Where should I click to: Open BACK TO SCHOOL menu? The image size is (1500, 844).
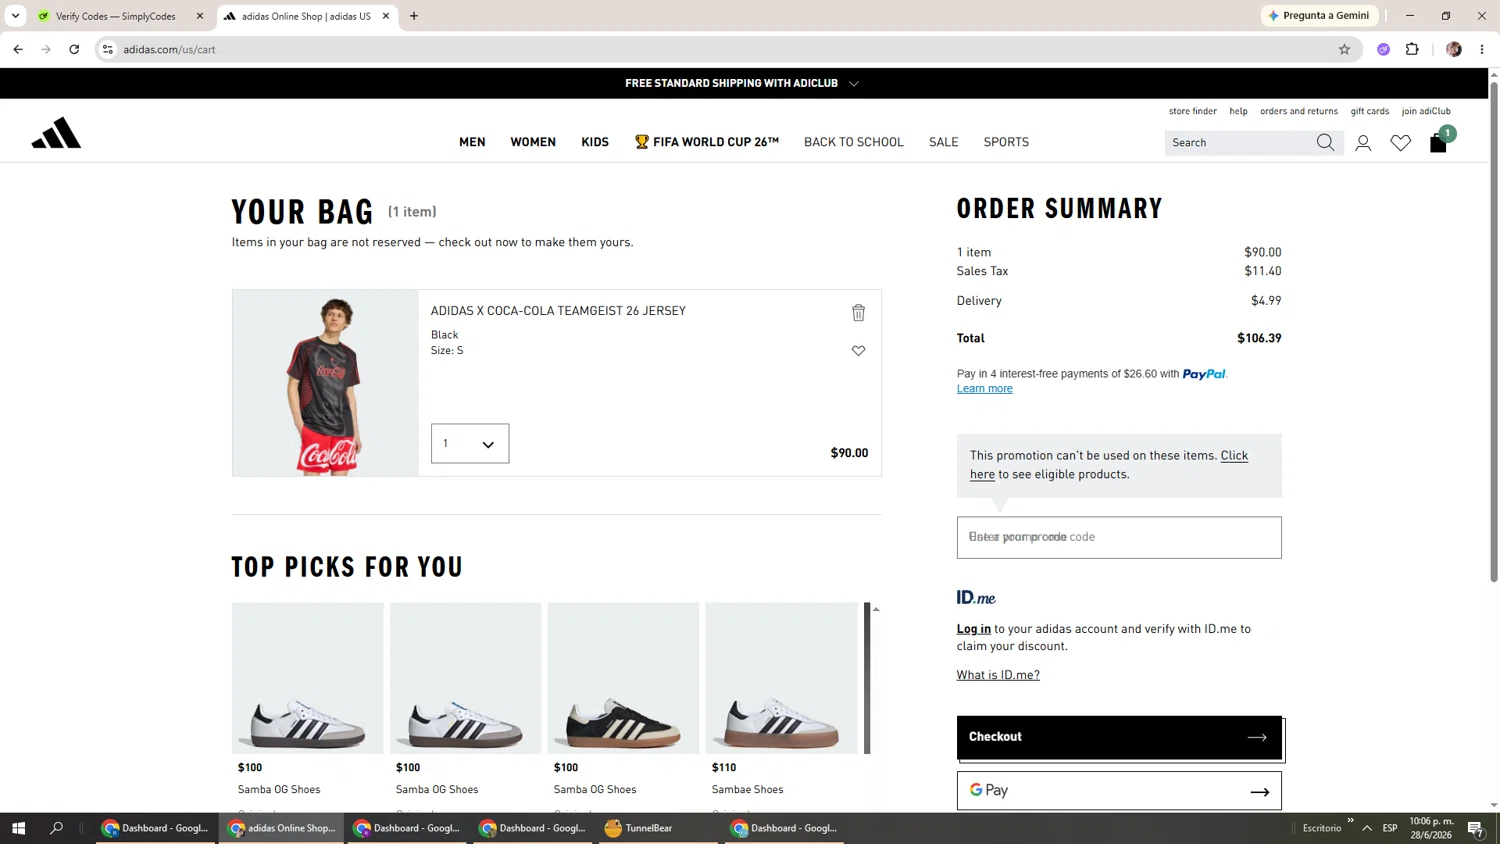(854, 142)
